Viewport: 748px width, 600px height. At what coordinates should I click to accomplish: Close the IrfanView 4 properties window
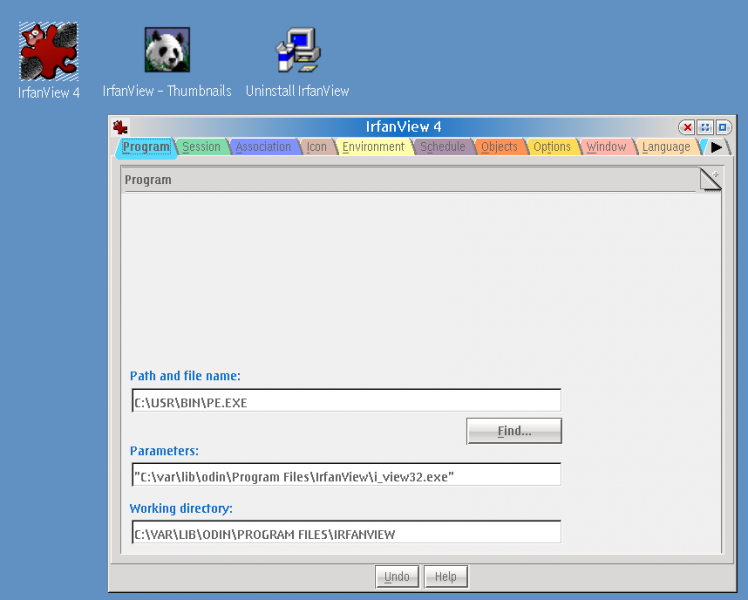(687, 127)
